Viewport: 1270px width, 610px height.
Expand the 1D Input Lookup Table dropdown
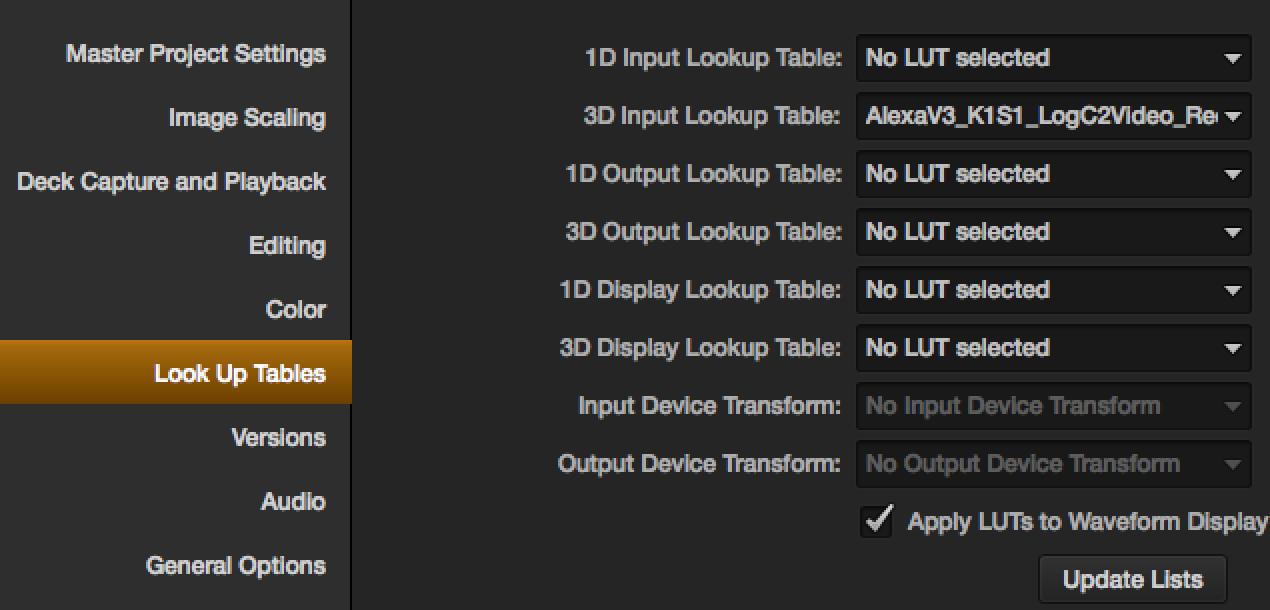coord(1053,58)
